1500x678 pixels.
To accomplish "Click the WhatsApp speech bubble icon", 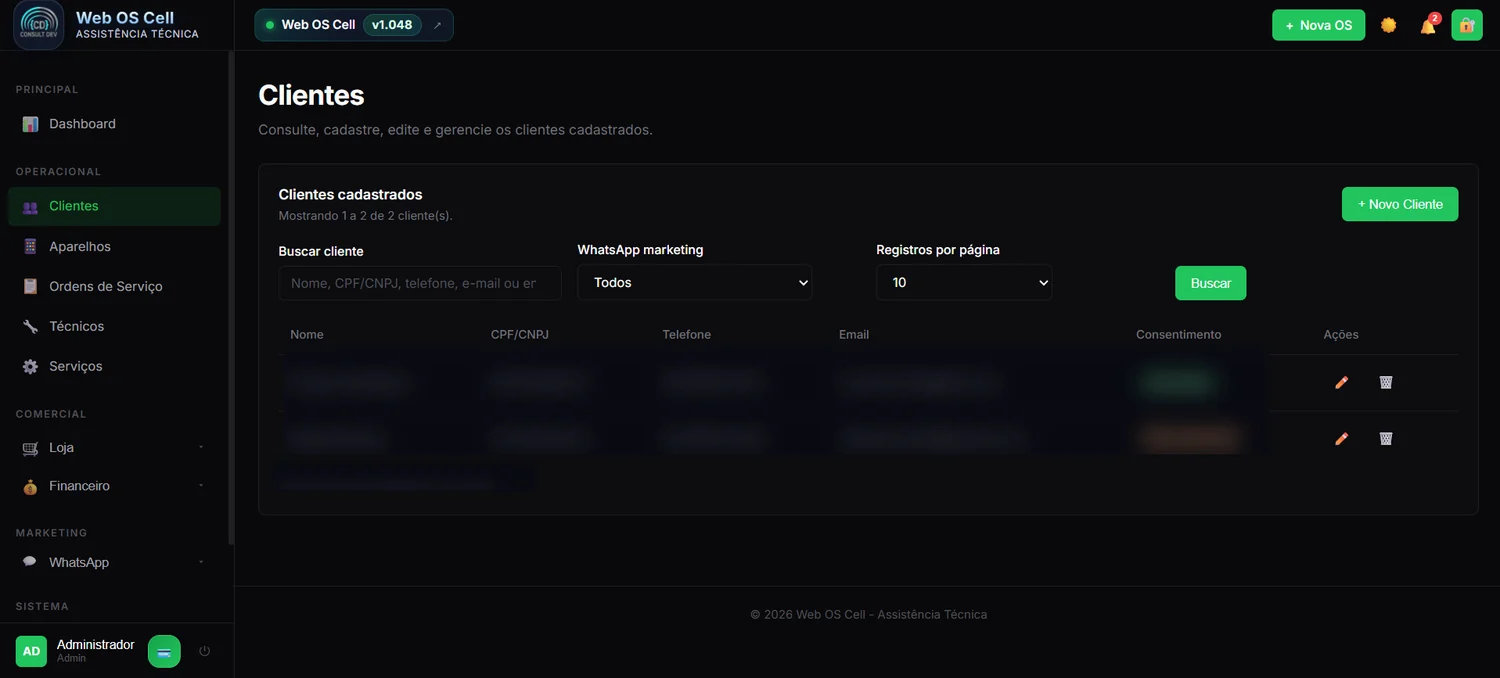I will (x=30, y=562).
